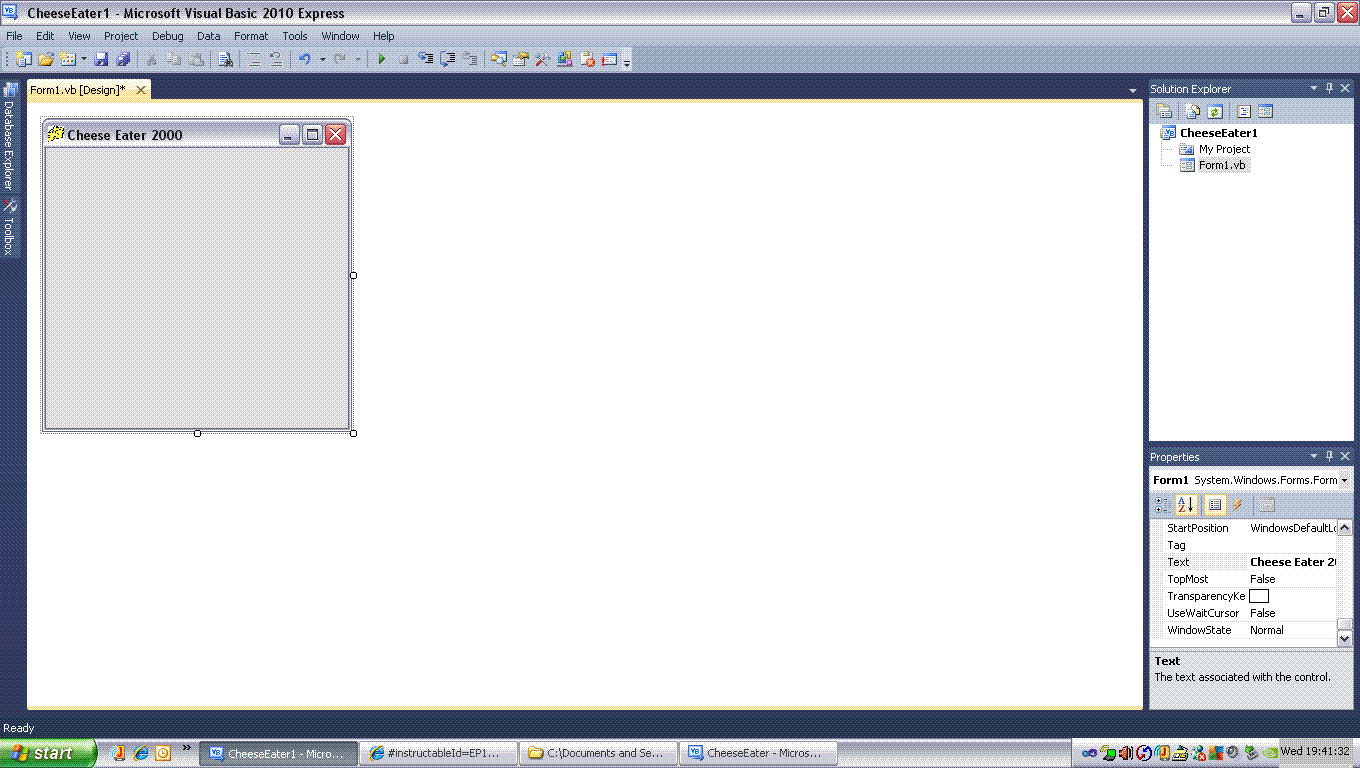
Task: Open the Debug menu
Action: (x=168, y=36)
